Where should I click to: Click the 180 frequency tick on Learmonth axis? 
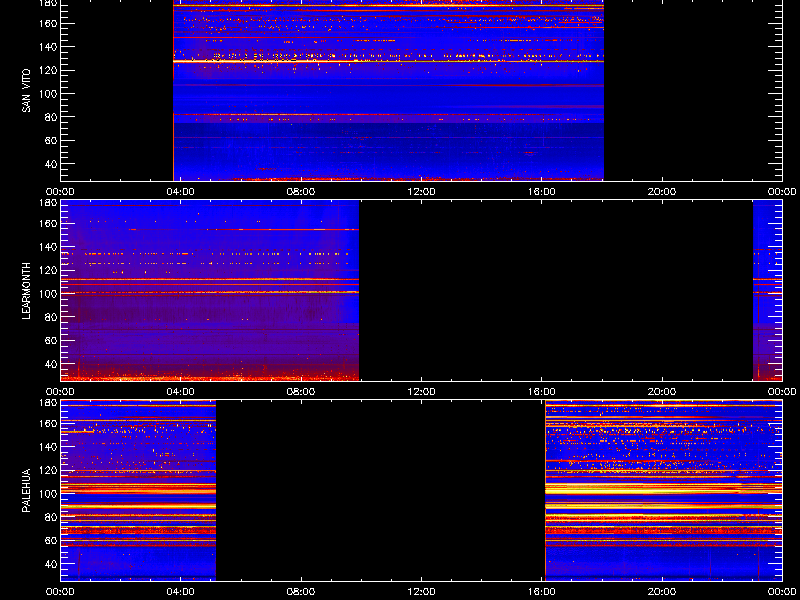tap(49, 203)
